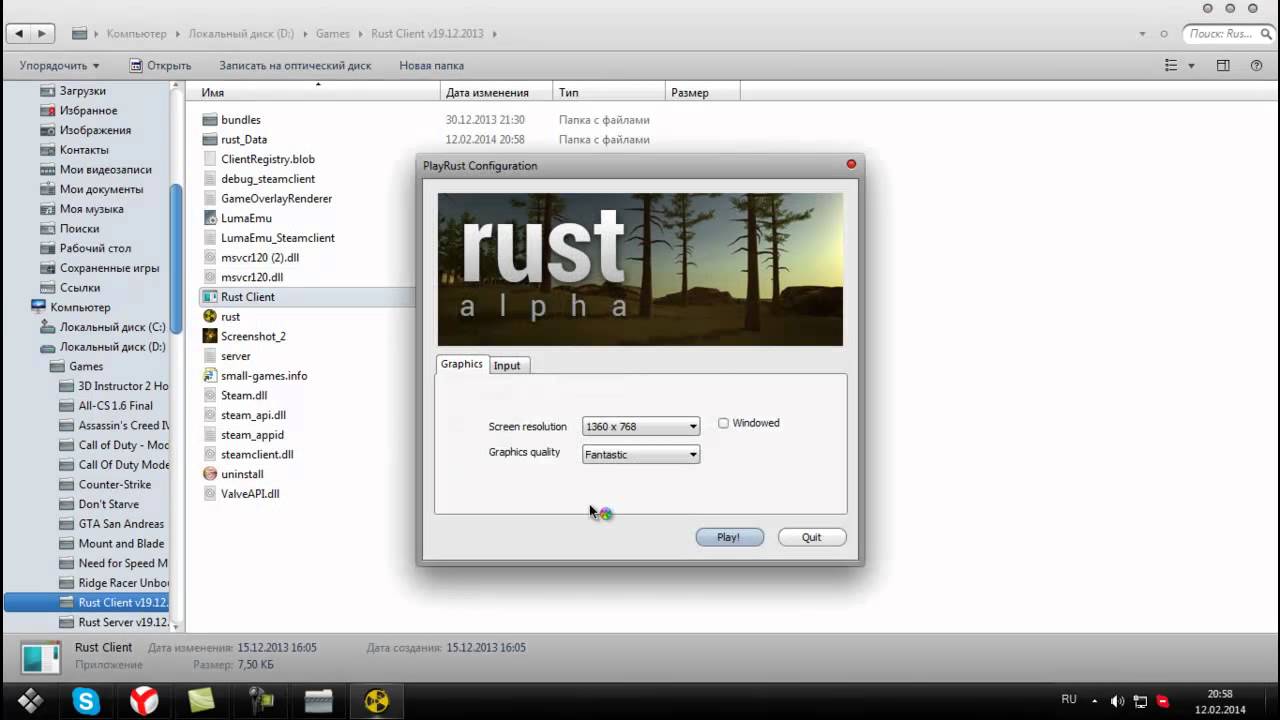Screen dimensions: 1280x720
Task: Select the Steam.dll file icon
Action: pyautogui.click(x=210, y=395)
